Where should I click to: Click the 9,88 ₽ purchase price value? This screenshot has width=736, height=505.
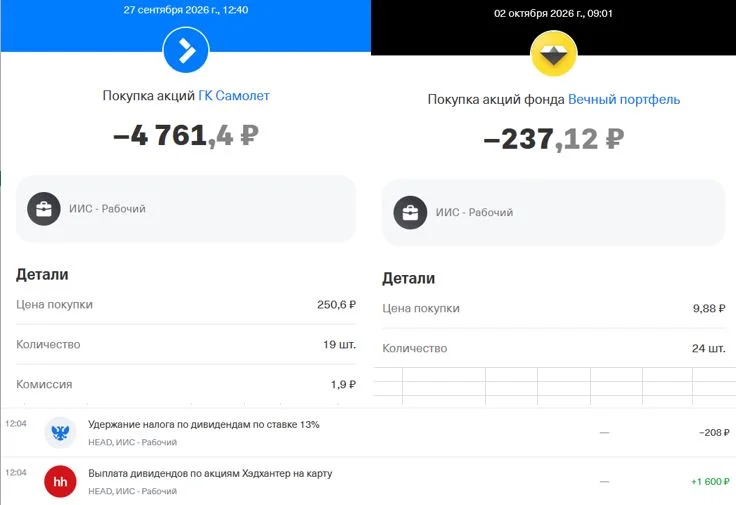coord(709,308)
